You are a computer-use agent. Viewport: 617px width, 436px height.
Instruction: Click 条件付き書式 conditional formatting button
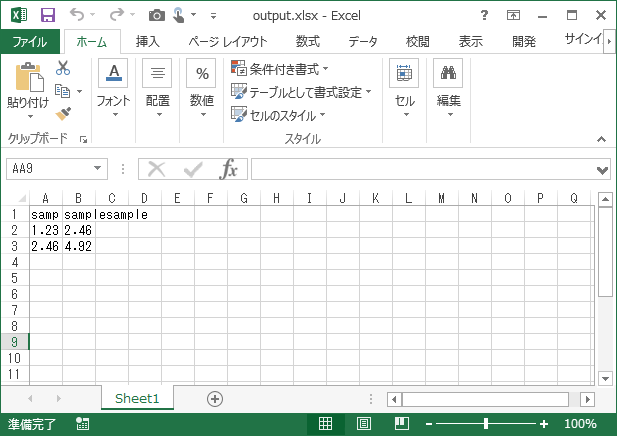280,69
